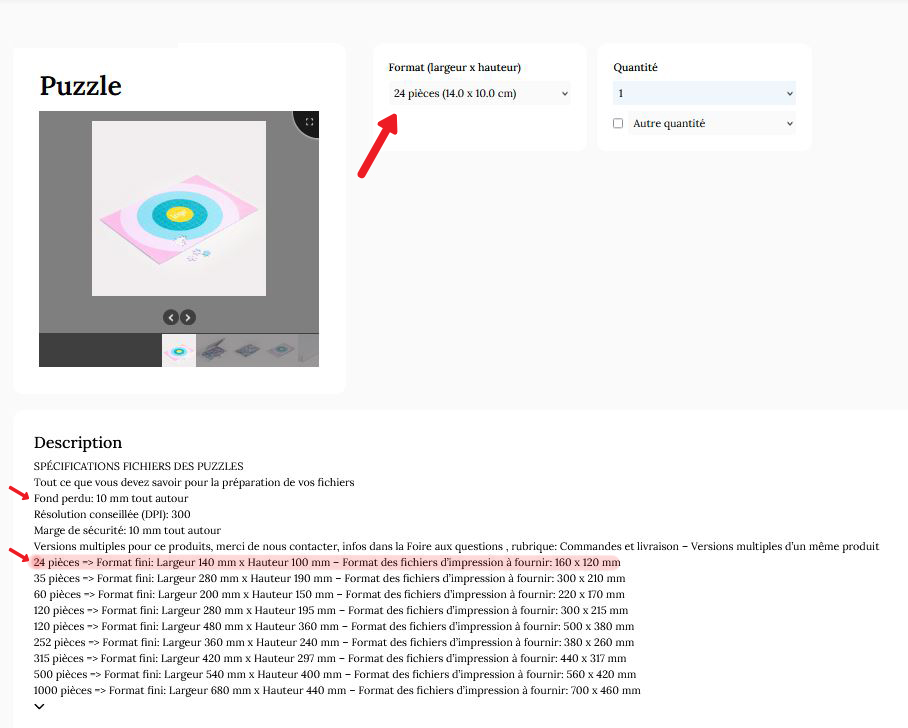Pick the third thumbnail in the gallery strip

(x=247, y=350)
